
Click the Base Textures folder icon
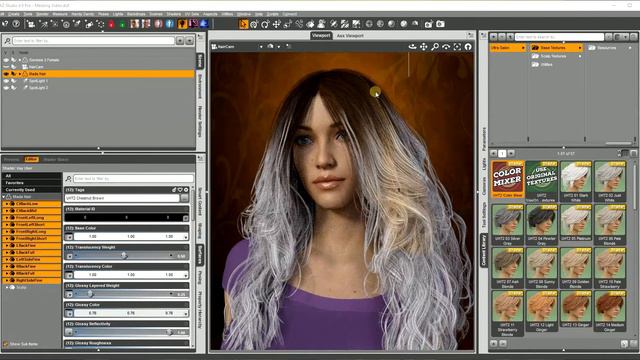click(535, 48)
